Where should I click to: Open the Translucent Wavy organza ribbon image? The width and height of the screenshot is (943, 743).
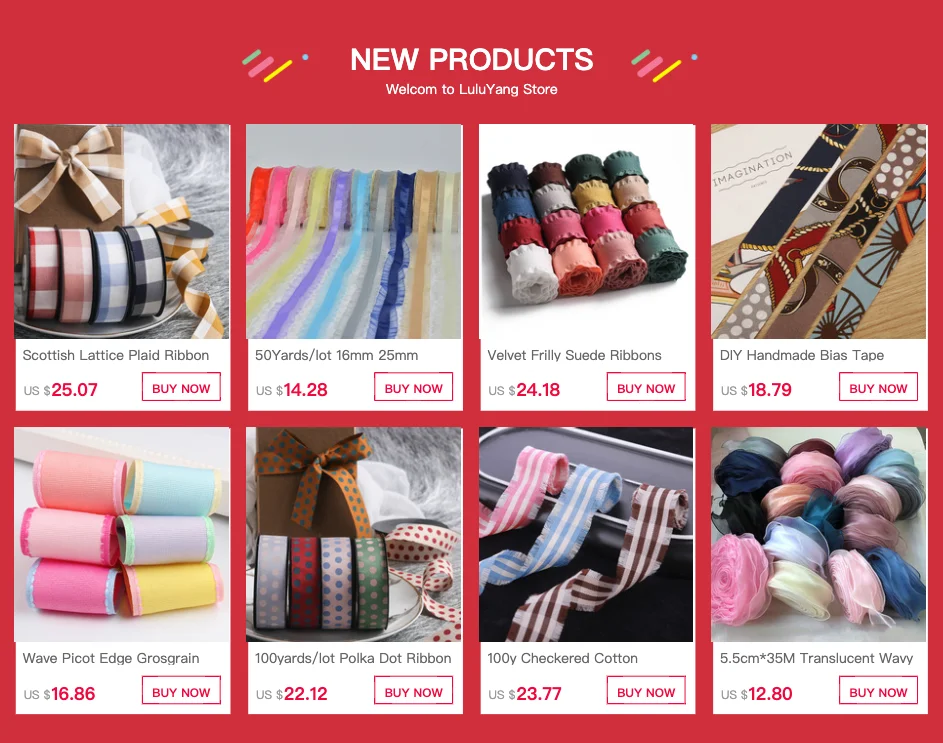819,535
